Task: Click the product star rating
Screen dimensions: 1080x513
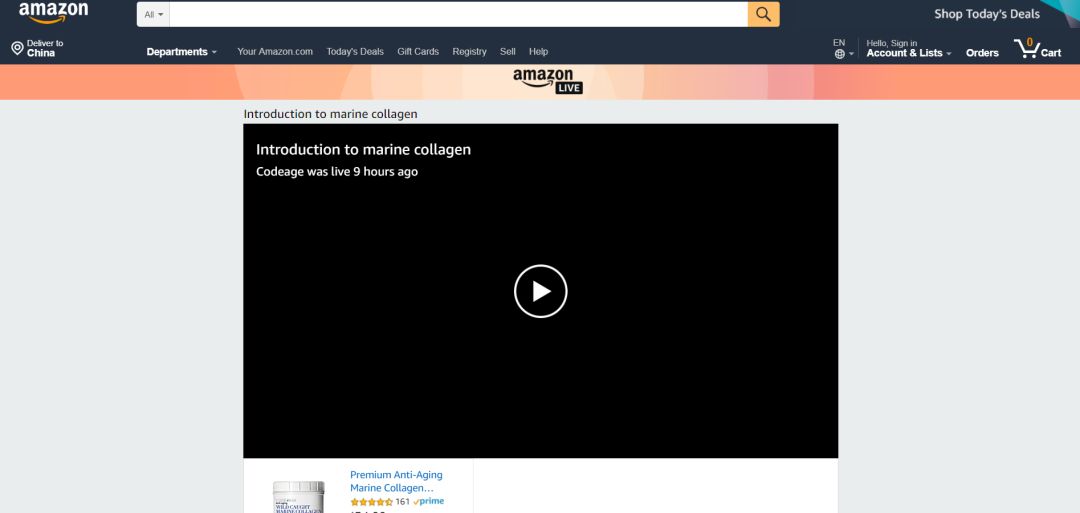Action: click(x=371, y=502)
